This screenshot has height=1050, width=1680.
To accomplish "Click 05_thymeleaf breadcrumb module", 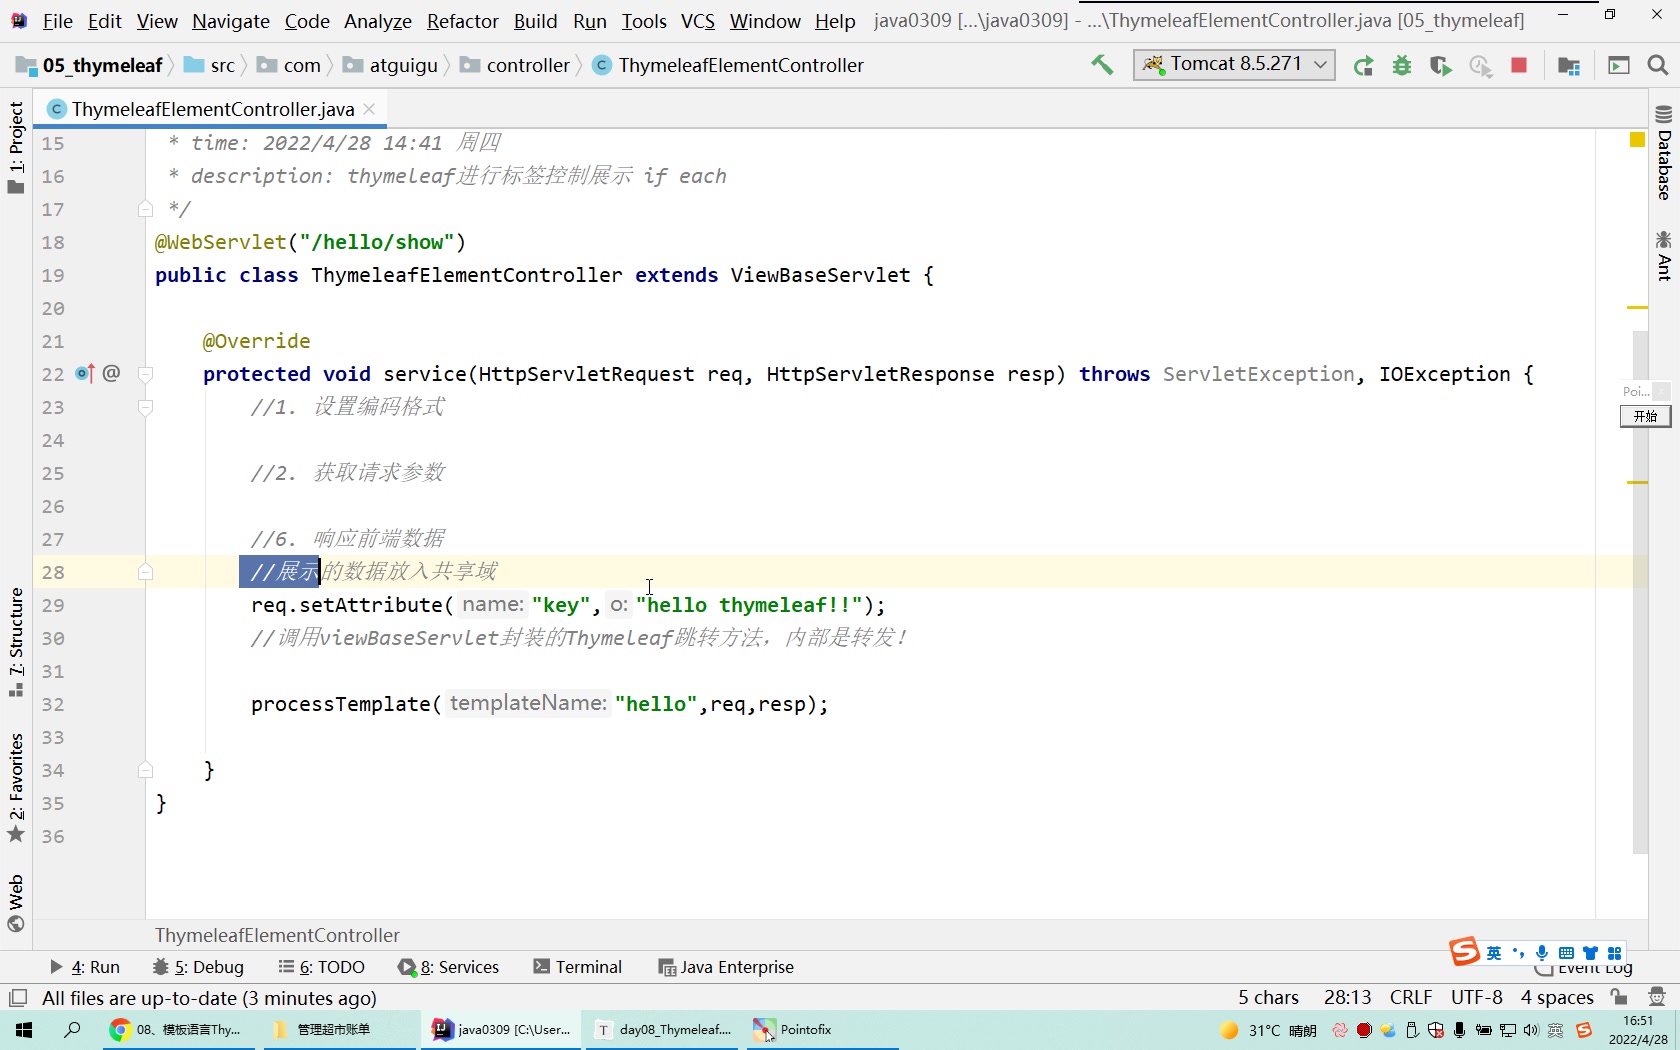I will point(90,66).
